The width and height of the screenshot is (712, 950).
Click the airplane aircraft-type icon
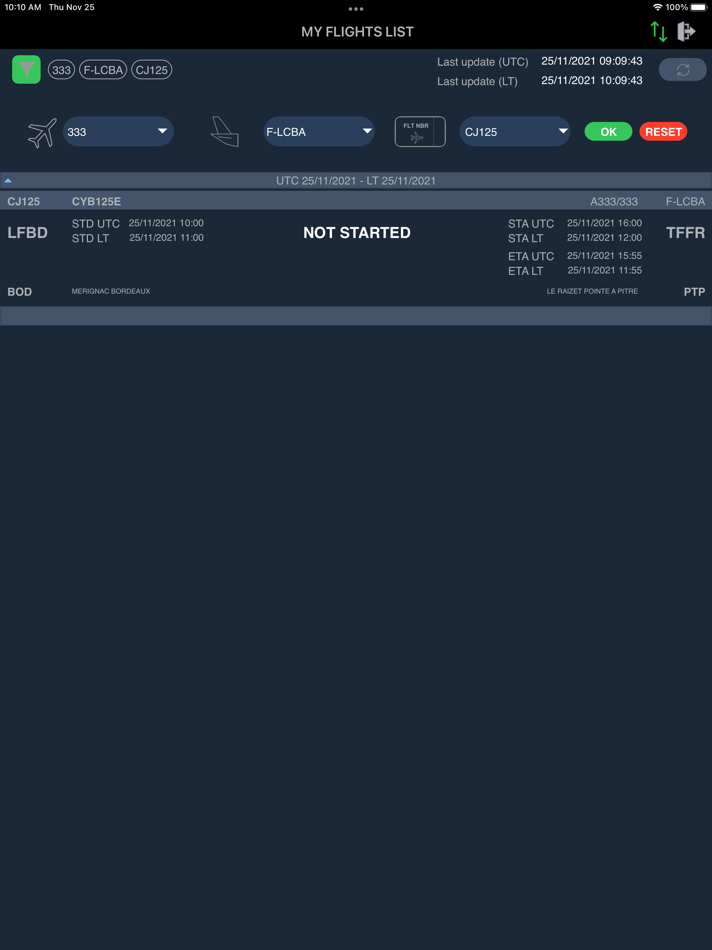(42, 132)
